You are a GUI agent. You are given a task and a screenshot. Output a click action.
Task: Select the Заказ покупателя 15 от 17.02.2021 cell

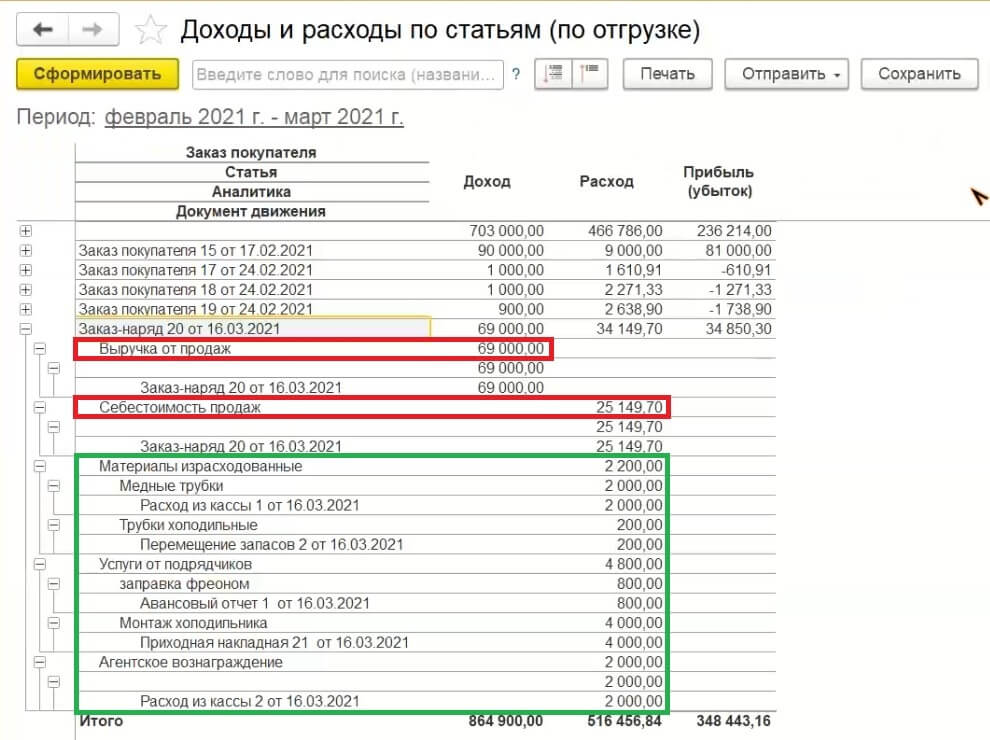pos(253,251)
